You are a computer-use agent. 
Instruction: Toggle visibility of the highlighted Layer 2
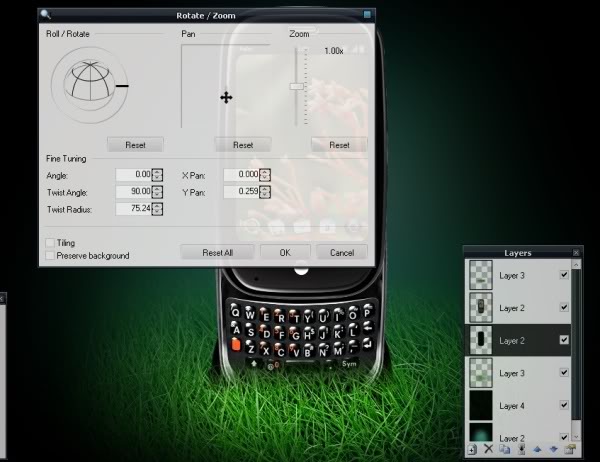pyautogui.click(x=564, y=340)
